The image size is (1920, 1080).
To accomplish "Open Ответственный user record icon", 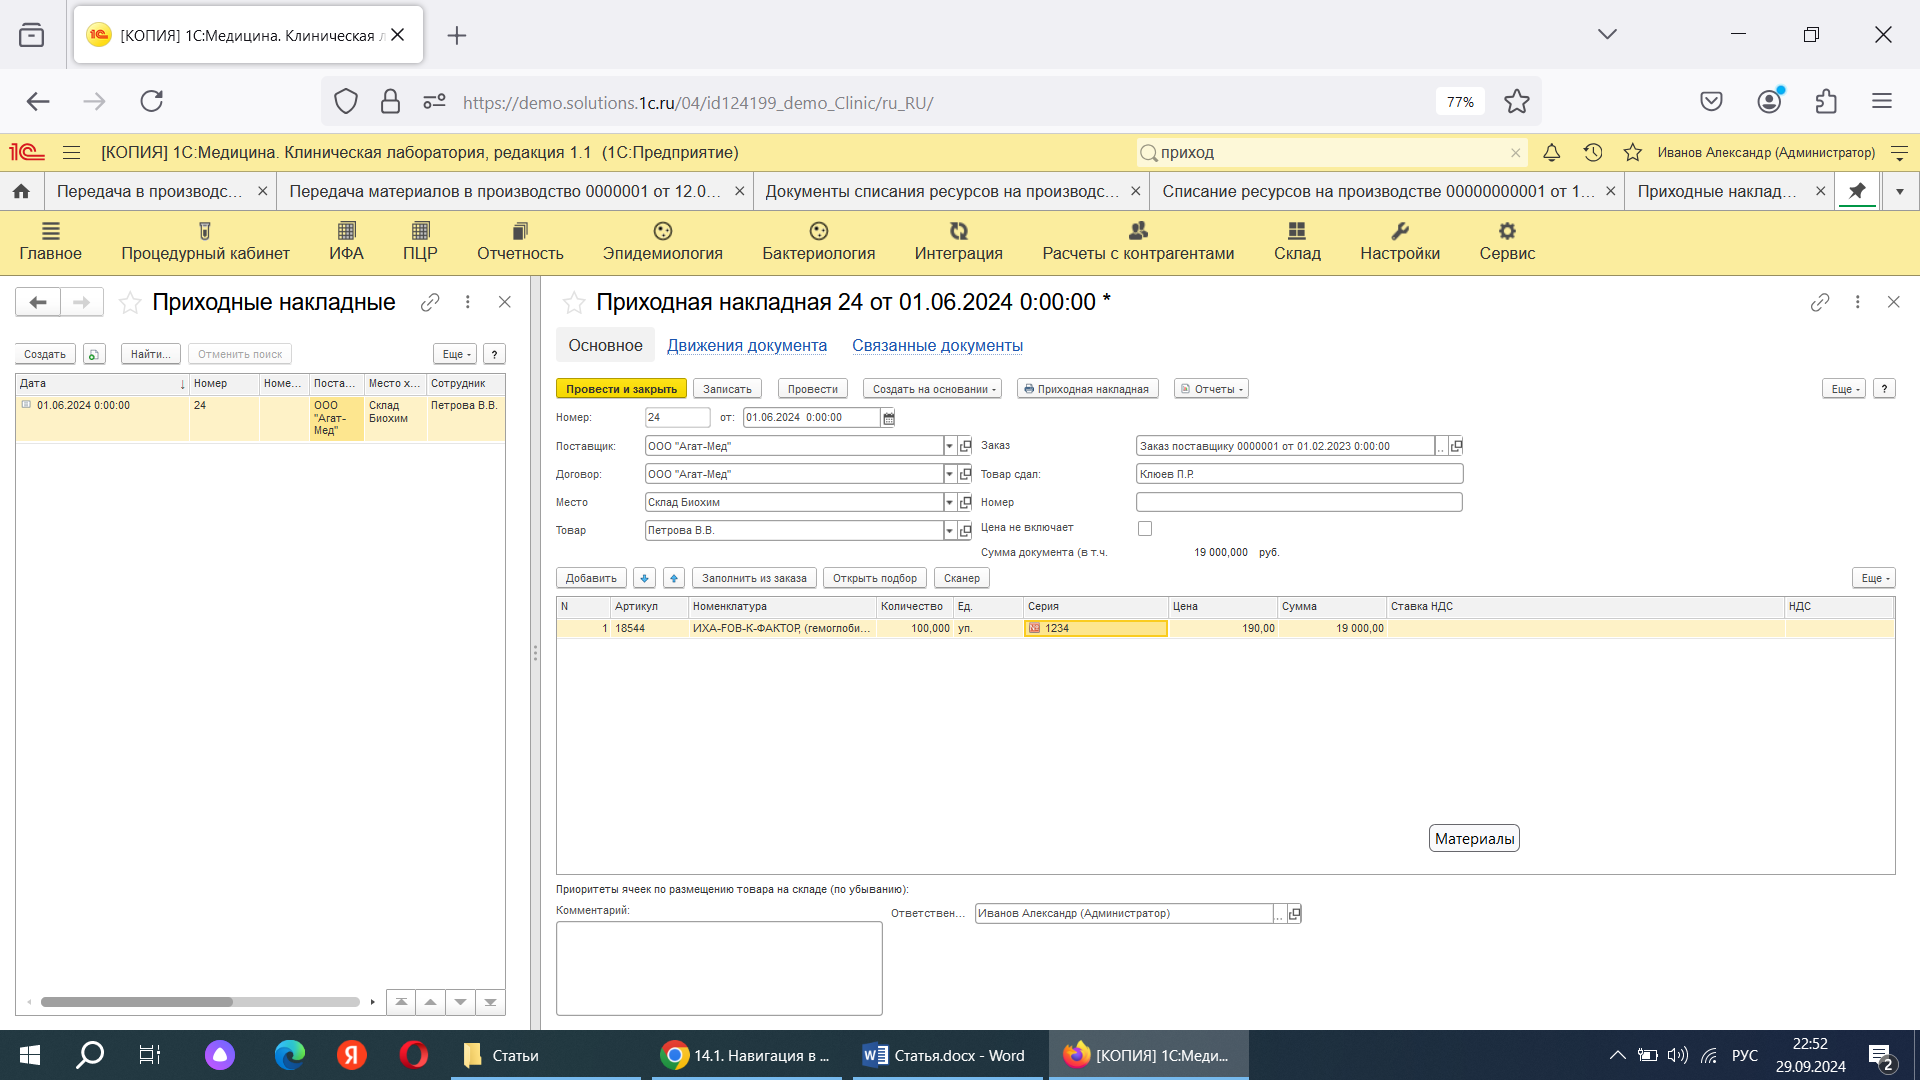I will [x=1294, y=914].
